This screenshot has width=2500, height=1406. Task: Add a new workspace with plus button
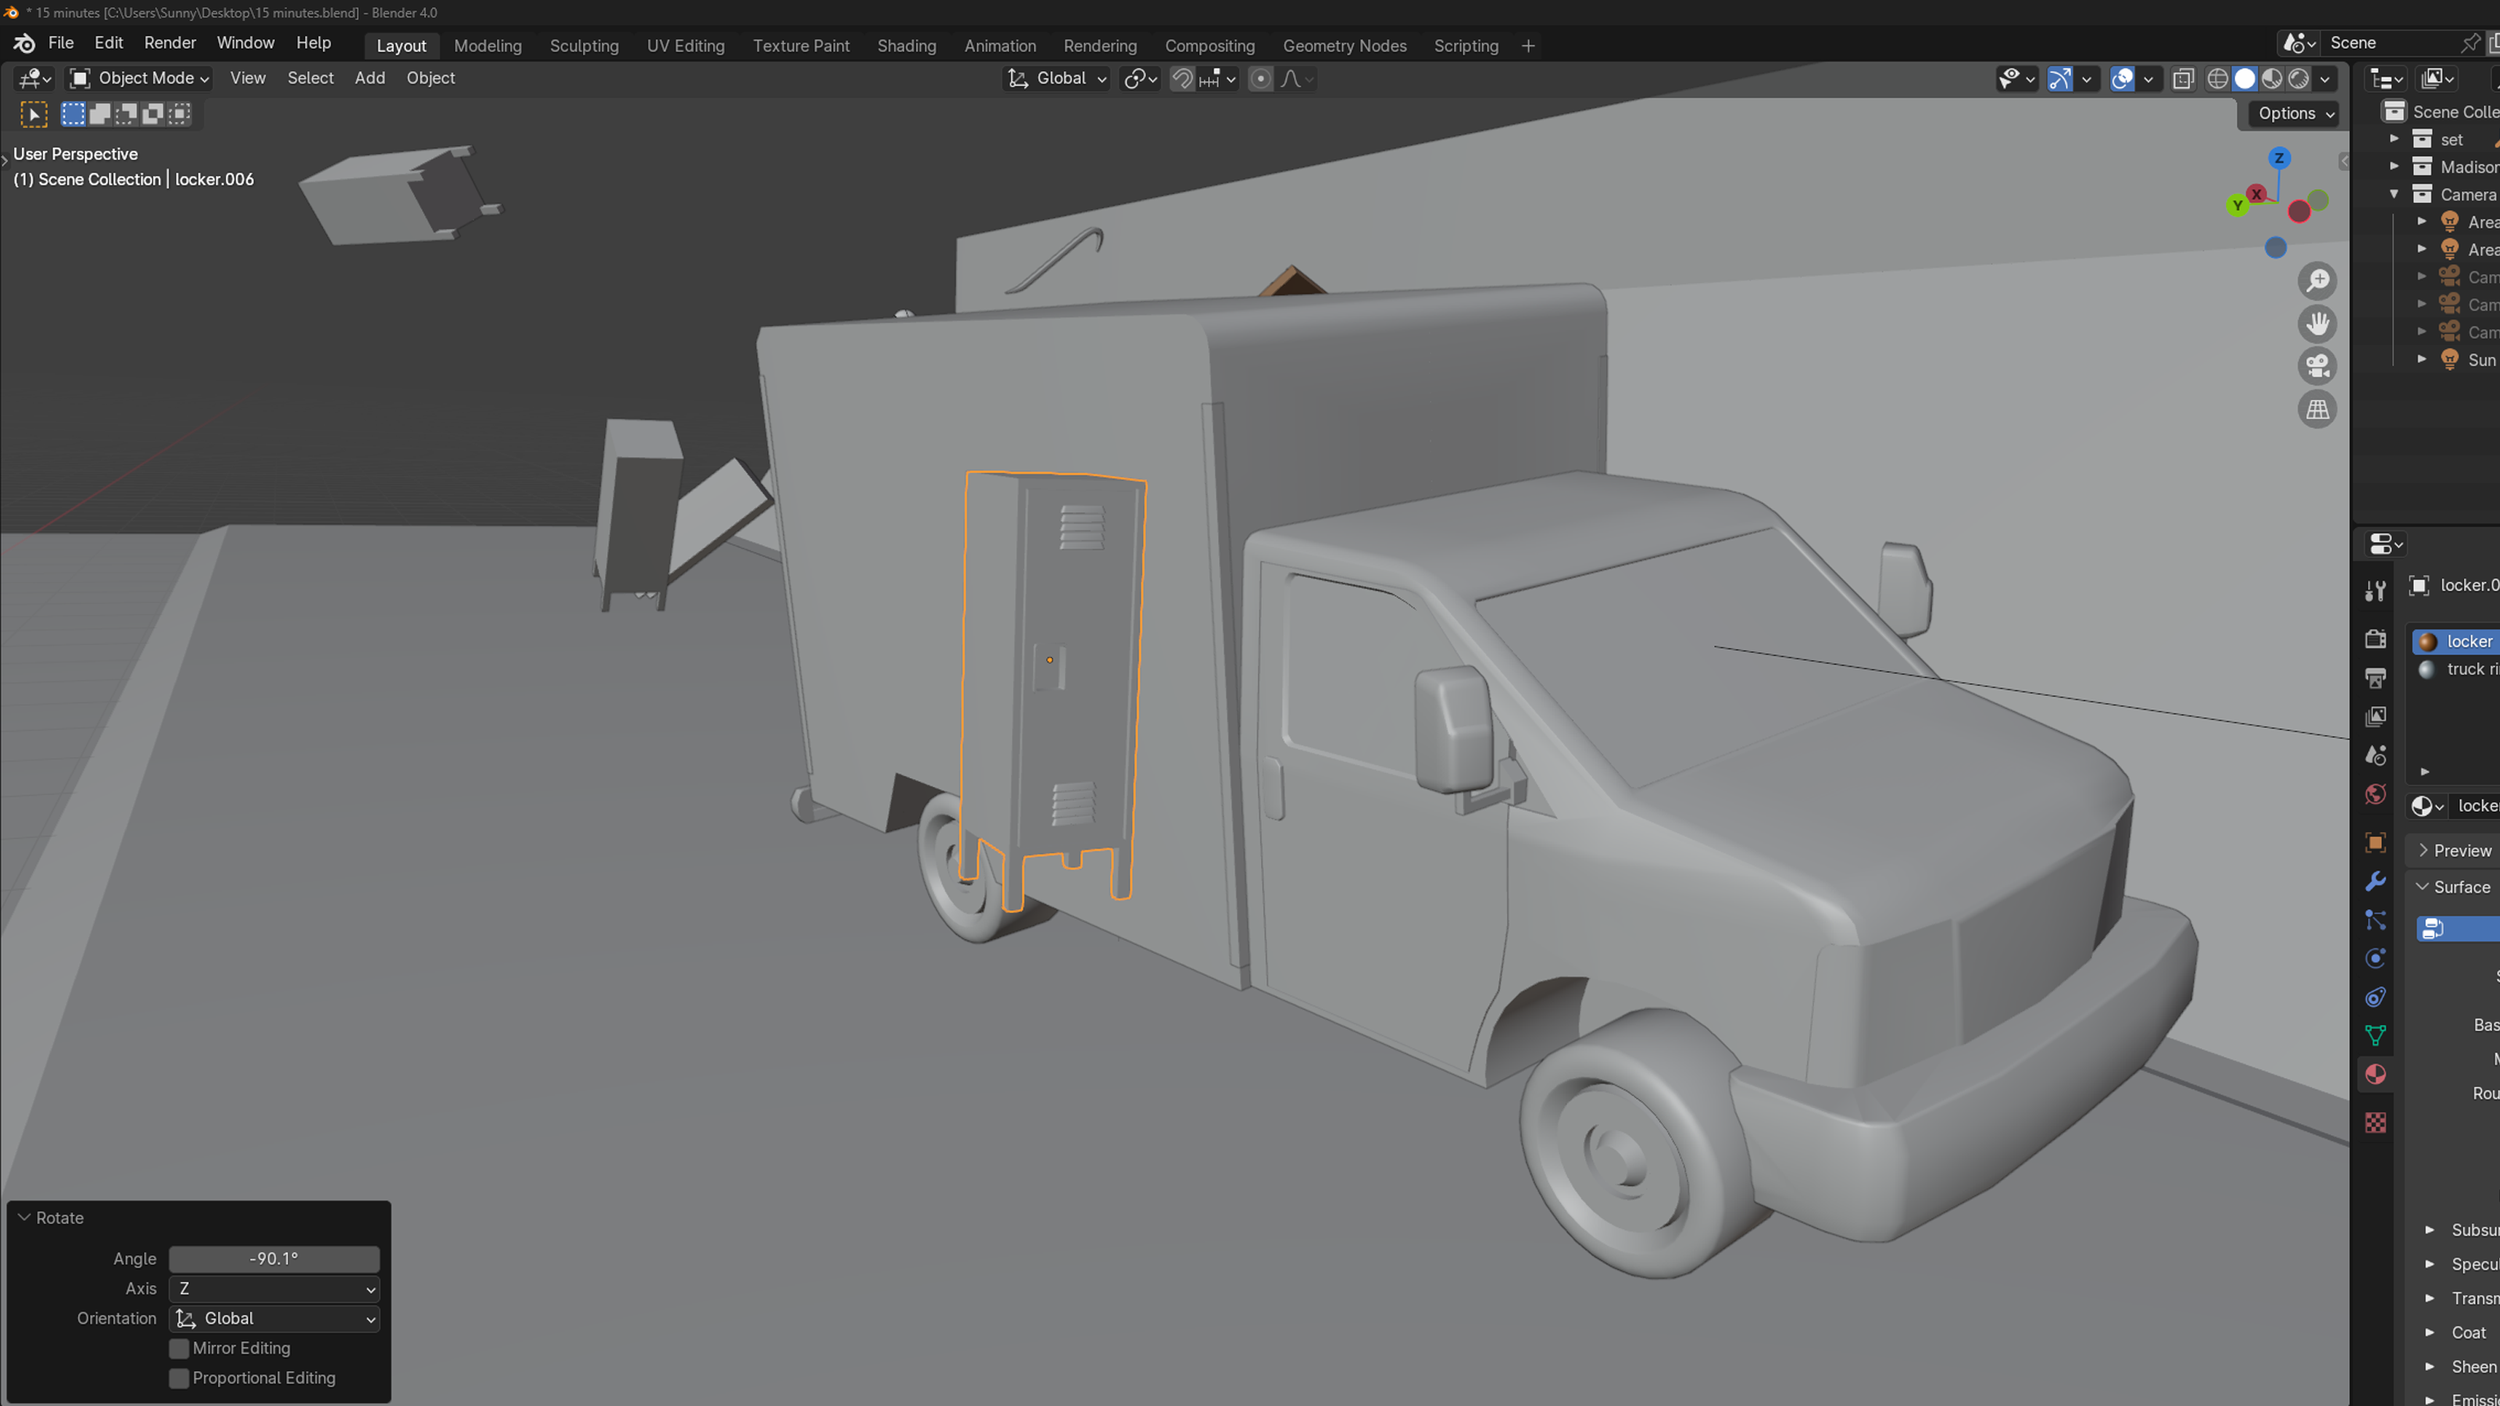coord(1527,46)
